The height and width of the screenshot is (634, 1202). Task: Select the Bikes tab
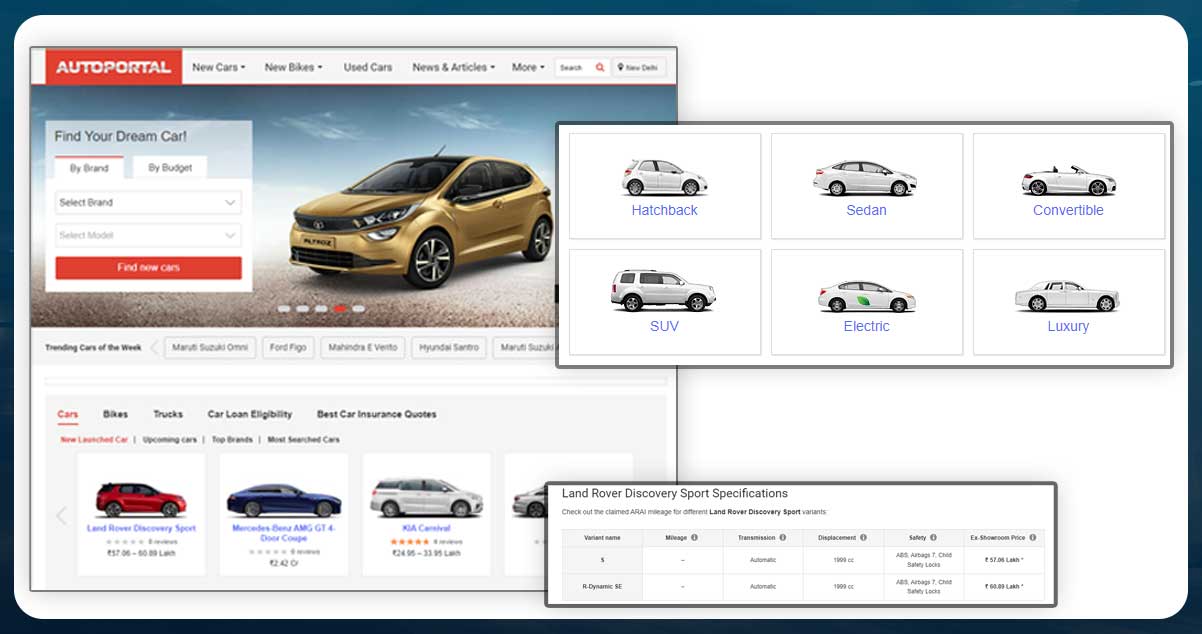(116, 414)
